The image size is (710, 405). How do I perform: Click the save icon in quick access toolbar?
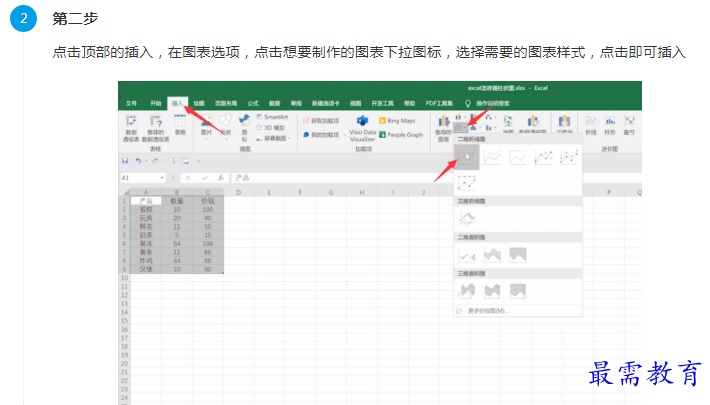tap(125, 161)
